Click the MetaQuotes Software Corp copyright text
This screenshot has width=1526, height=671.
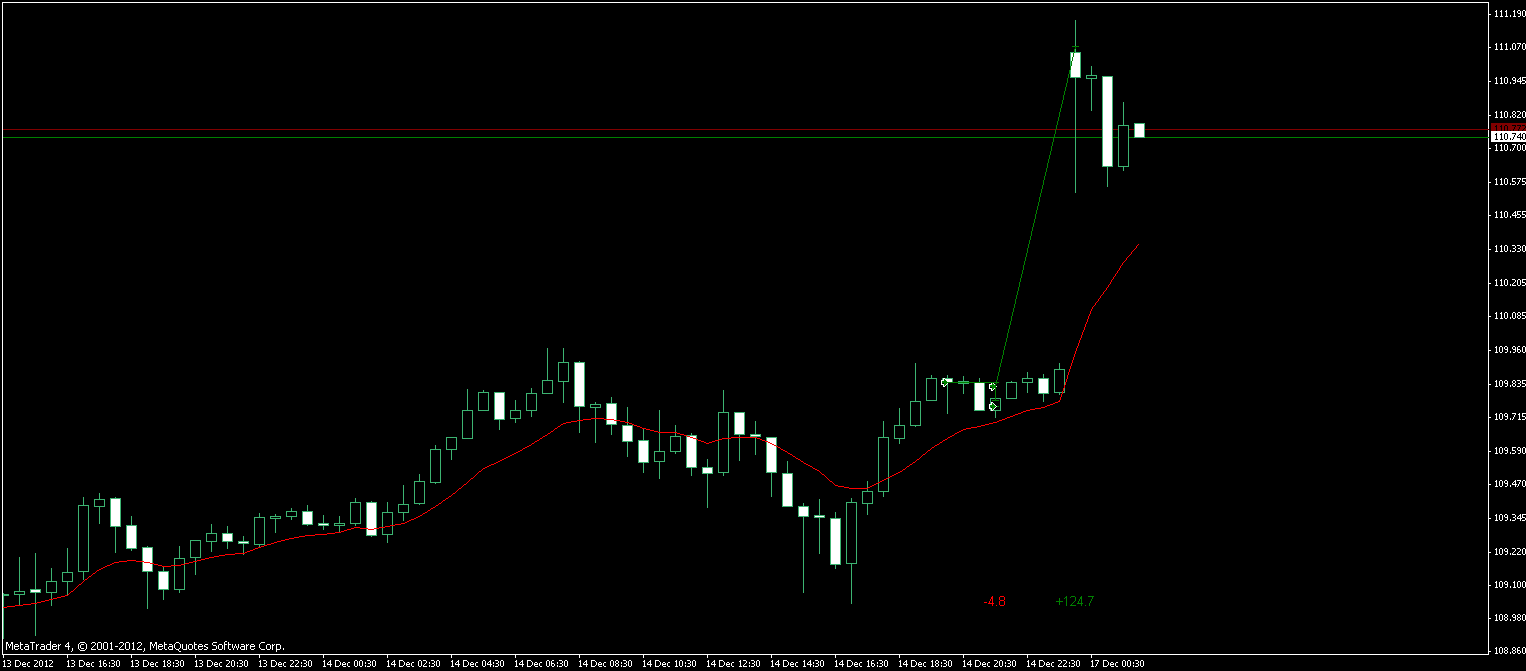[x=145, y=645]
